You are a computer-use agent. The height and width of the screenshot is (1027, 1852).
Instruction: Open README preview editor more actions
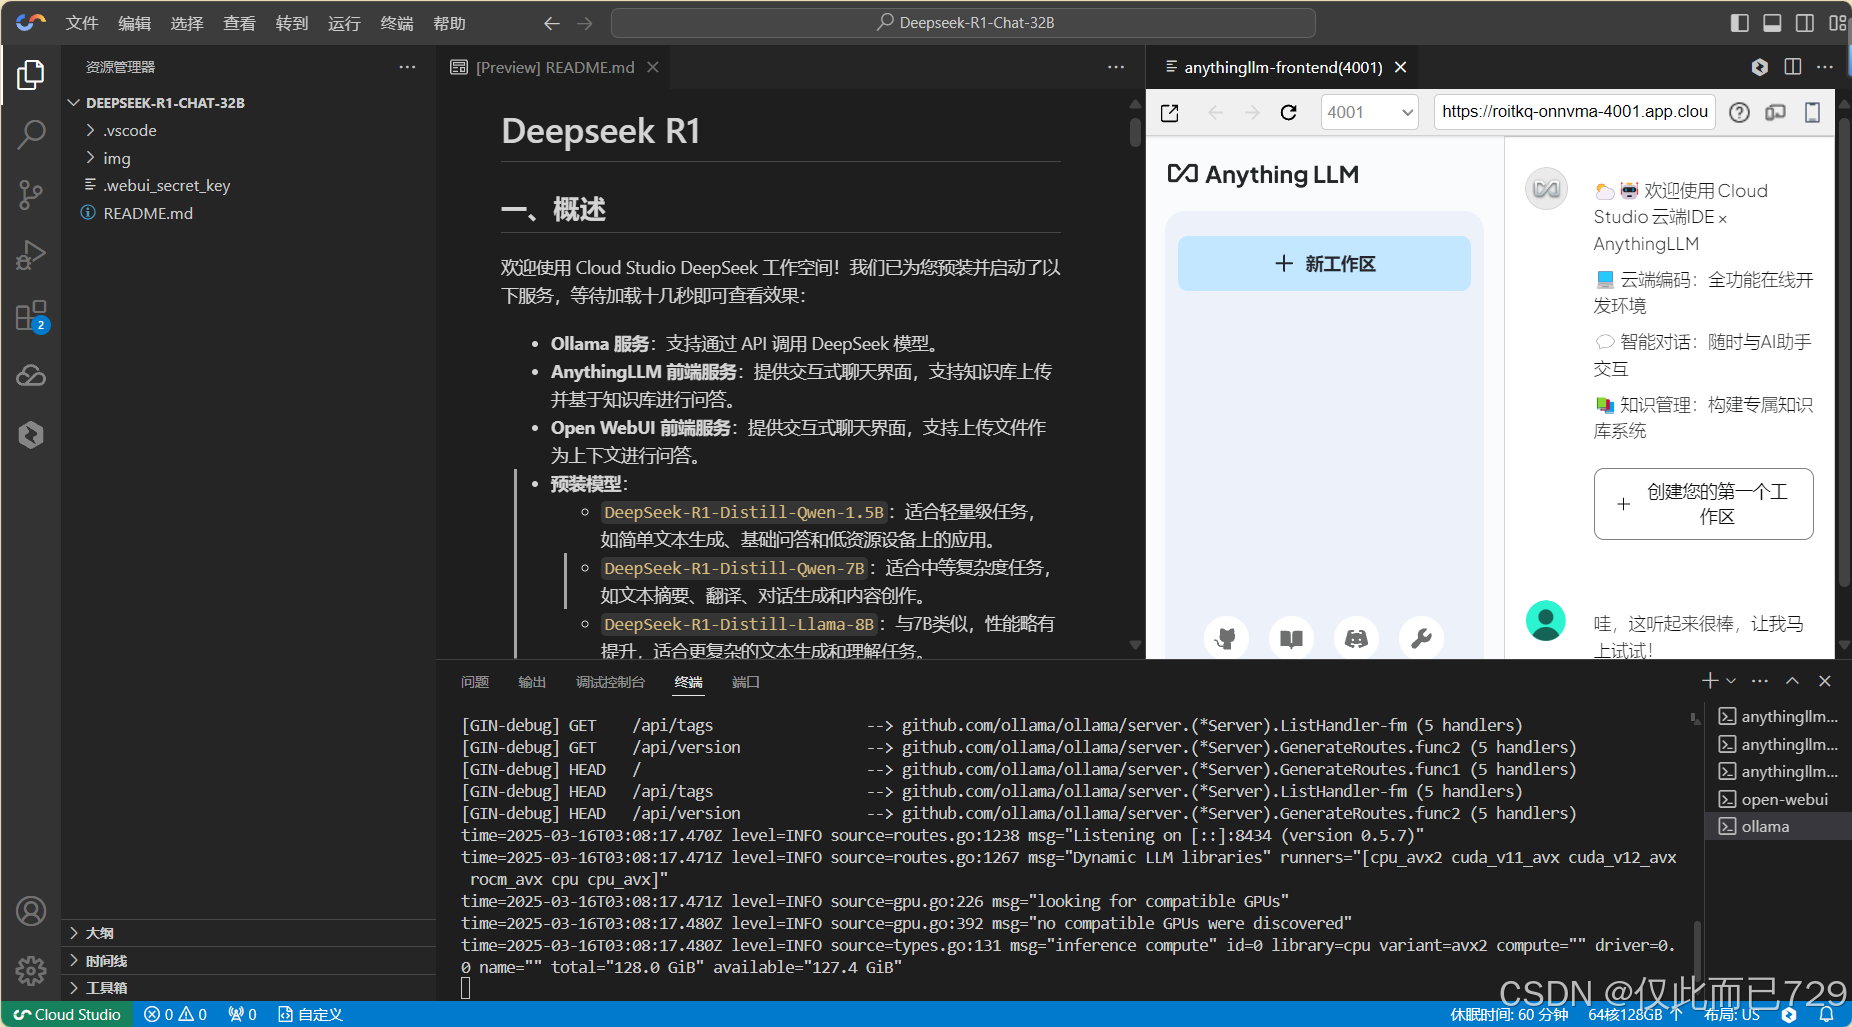pos(1116,67)
